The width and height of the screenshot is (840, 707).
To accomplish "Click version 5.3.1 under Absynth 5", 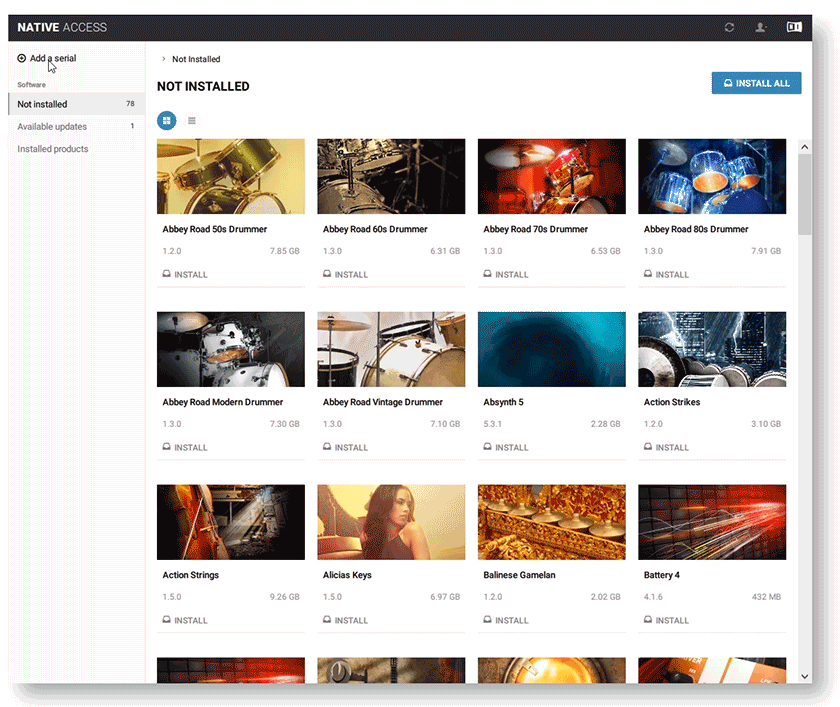I will [492, 424].
